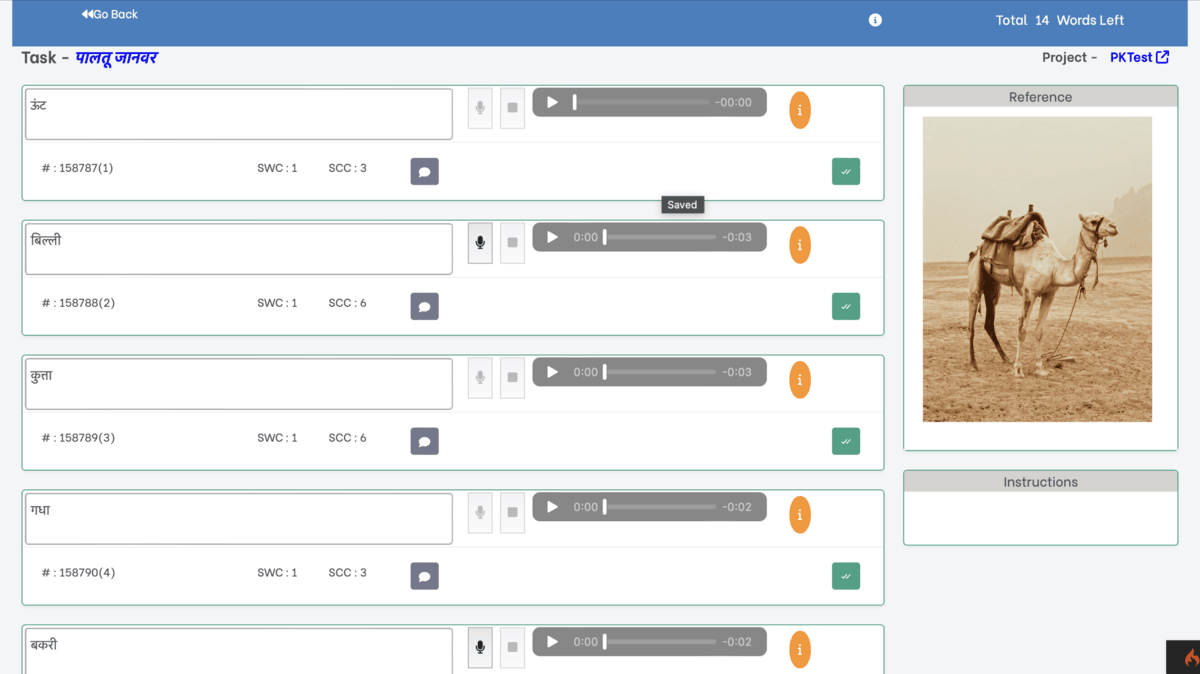
Task: Play the audio for गधा
Action: coord(552,507)
